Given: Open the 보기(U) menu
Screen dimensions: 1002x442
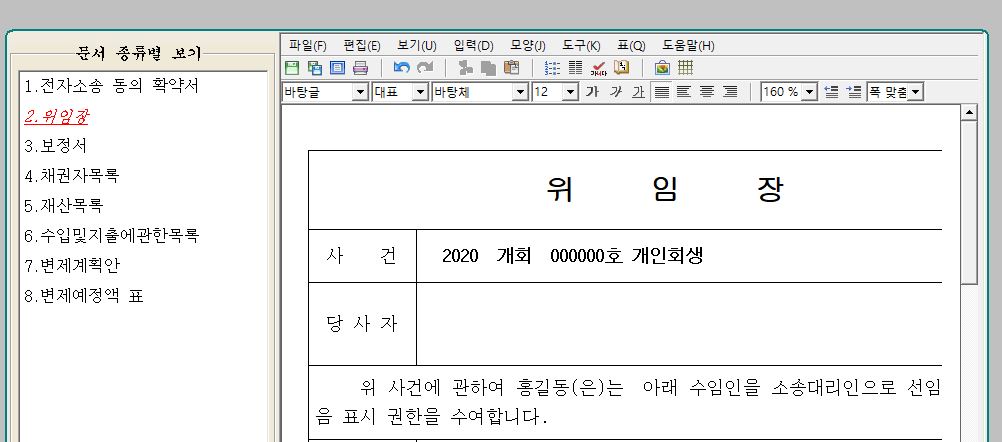Looking at the screenshot, I should (x=417, y=45).
